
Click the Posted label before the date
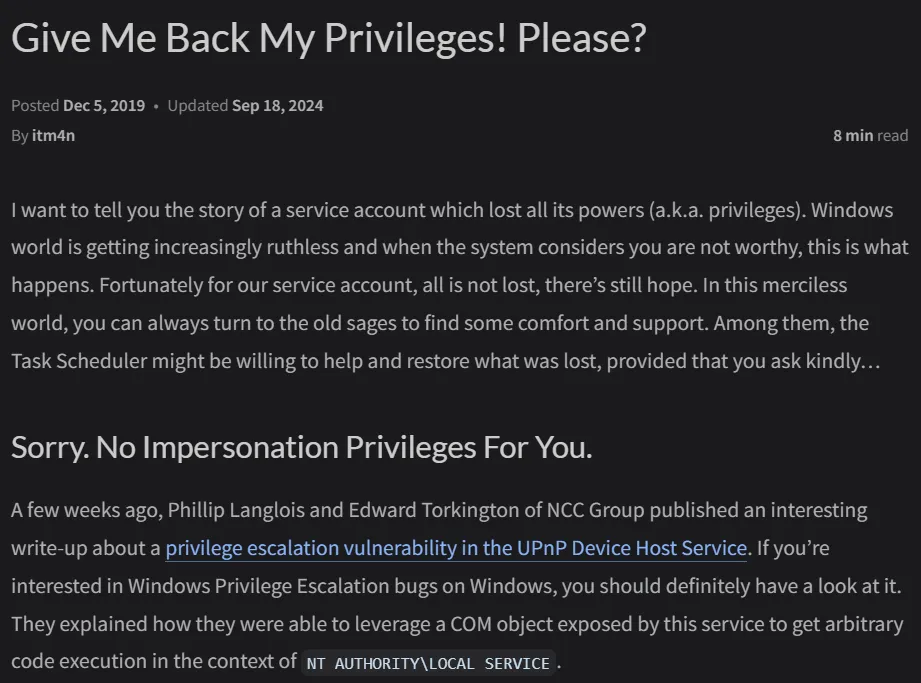click(35, 106)
